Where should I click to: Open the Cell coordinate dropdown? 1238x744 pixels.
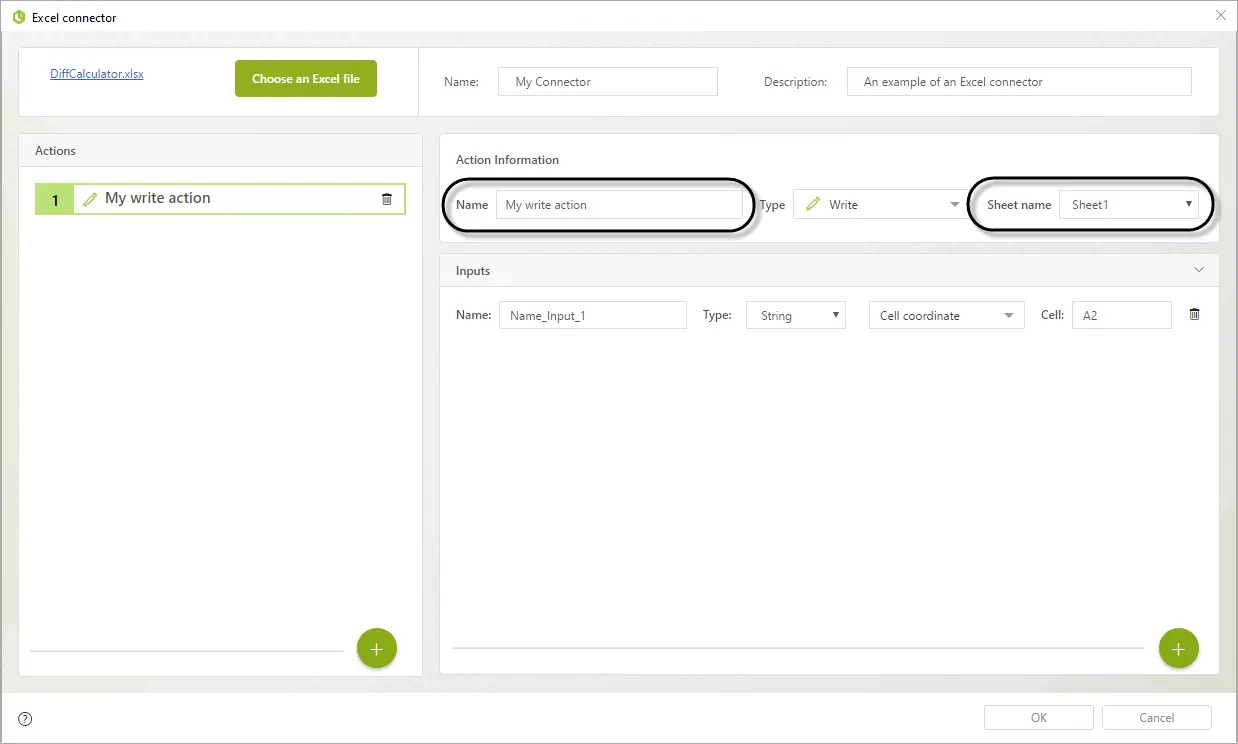coord(947,315)
